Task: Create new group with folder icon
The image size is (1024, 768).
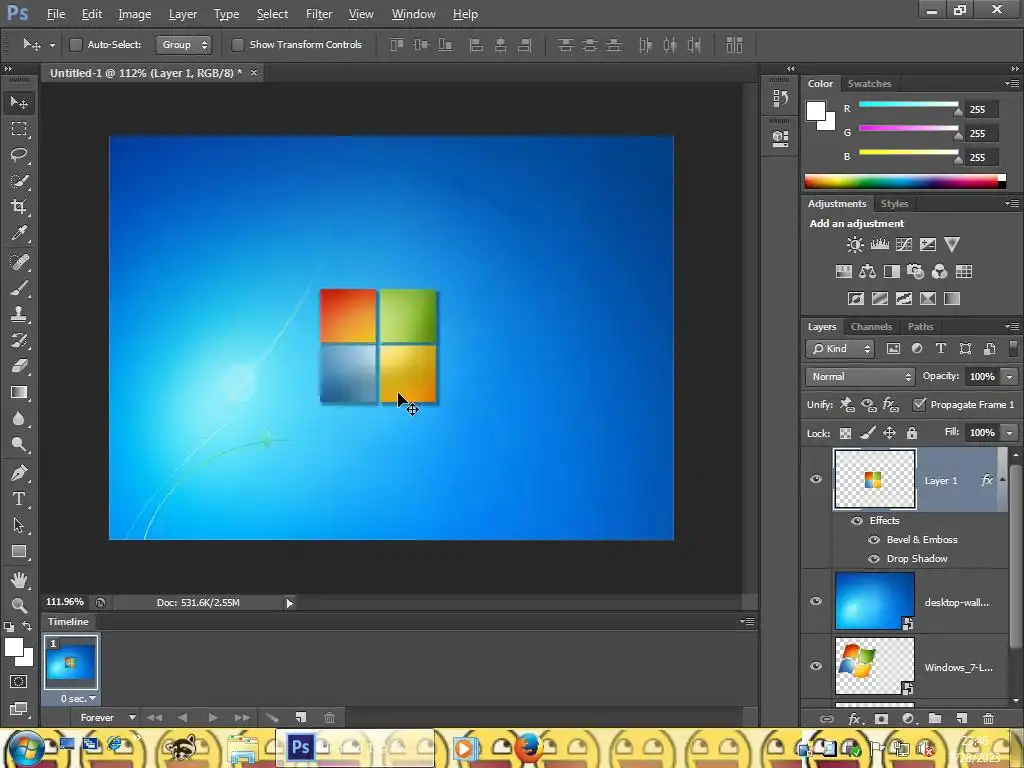Action: pos(935,718)
